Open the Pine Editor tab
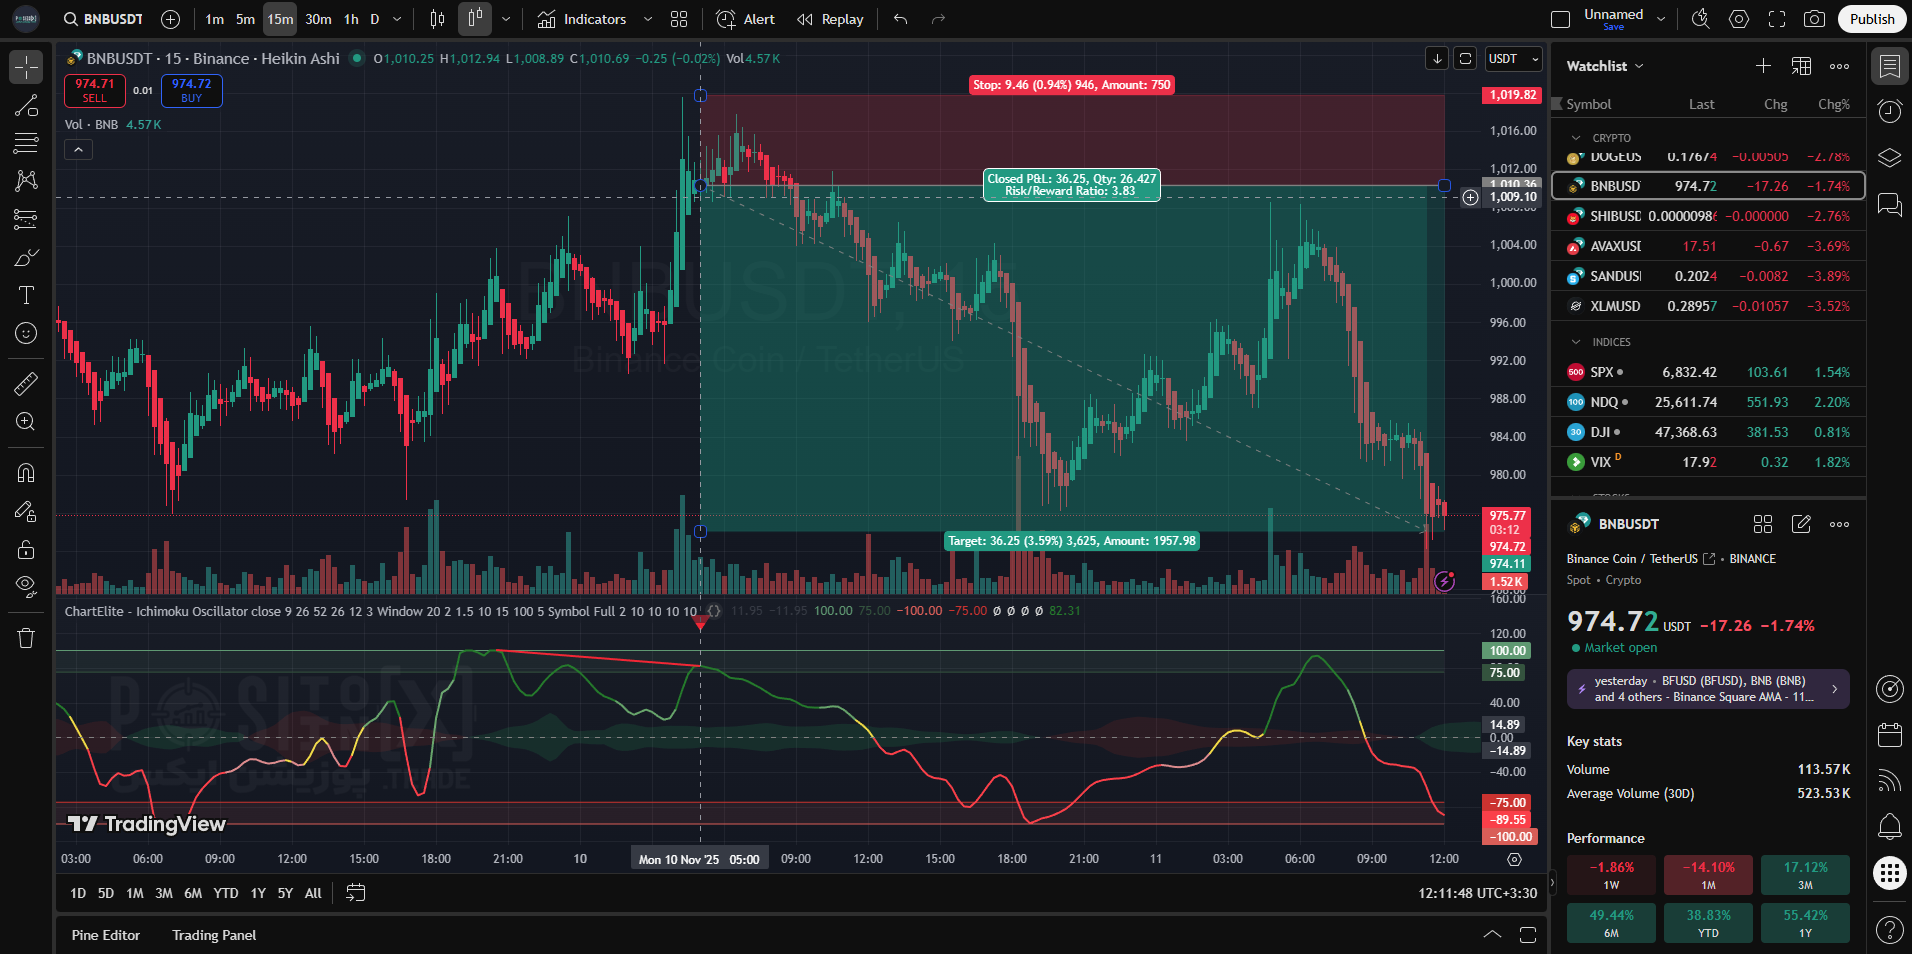 click(106, 935)
